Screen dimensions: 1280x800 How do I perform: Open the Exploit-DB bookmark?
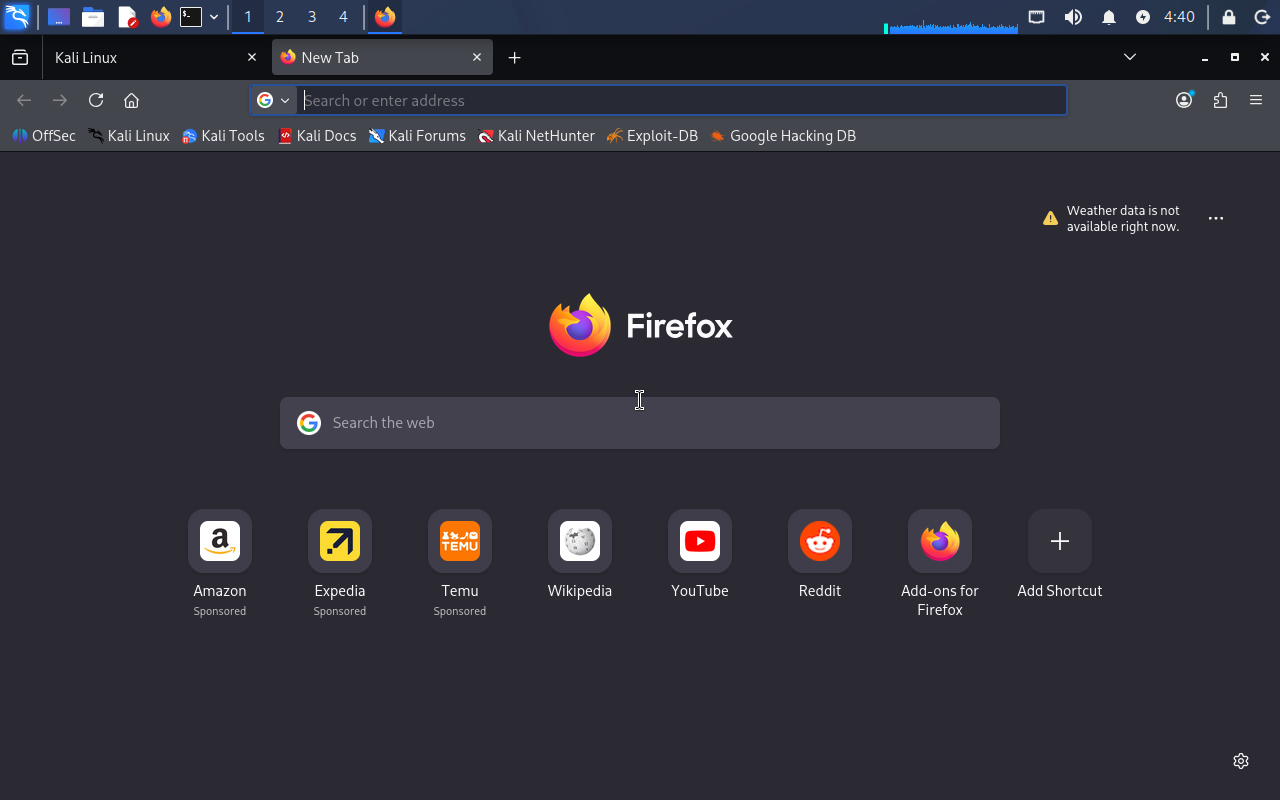652,136
